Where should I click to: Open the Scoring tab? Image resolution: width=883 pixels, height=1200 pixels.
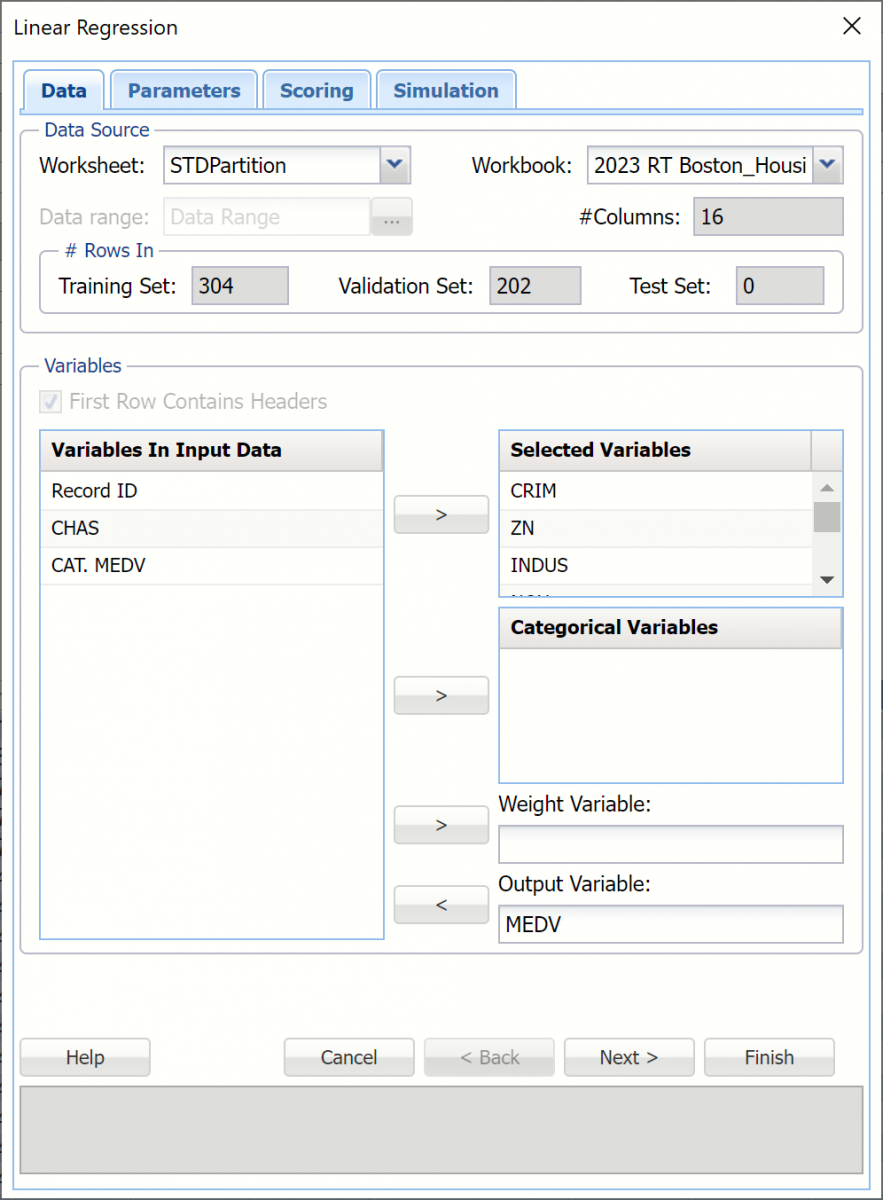pyautogui.click(x=316, y=91)
